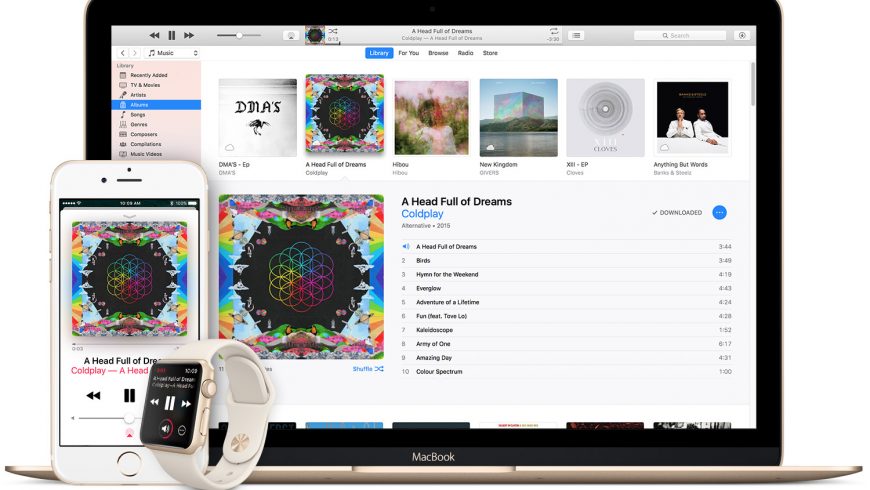Tap the rewind button on the iPhone
The image size is (870, 490).
point(93,396)
